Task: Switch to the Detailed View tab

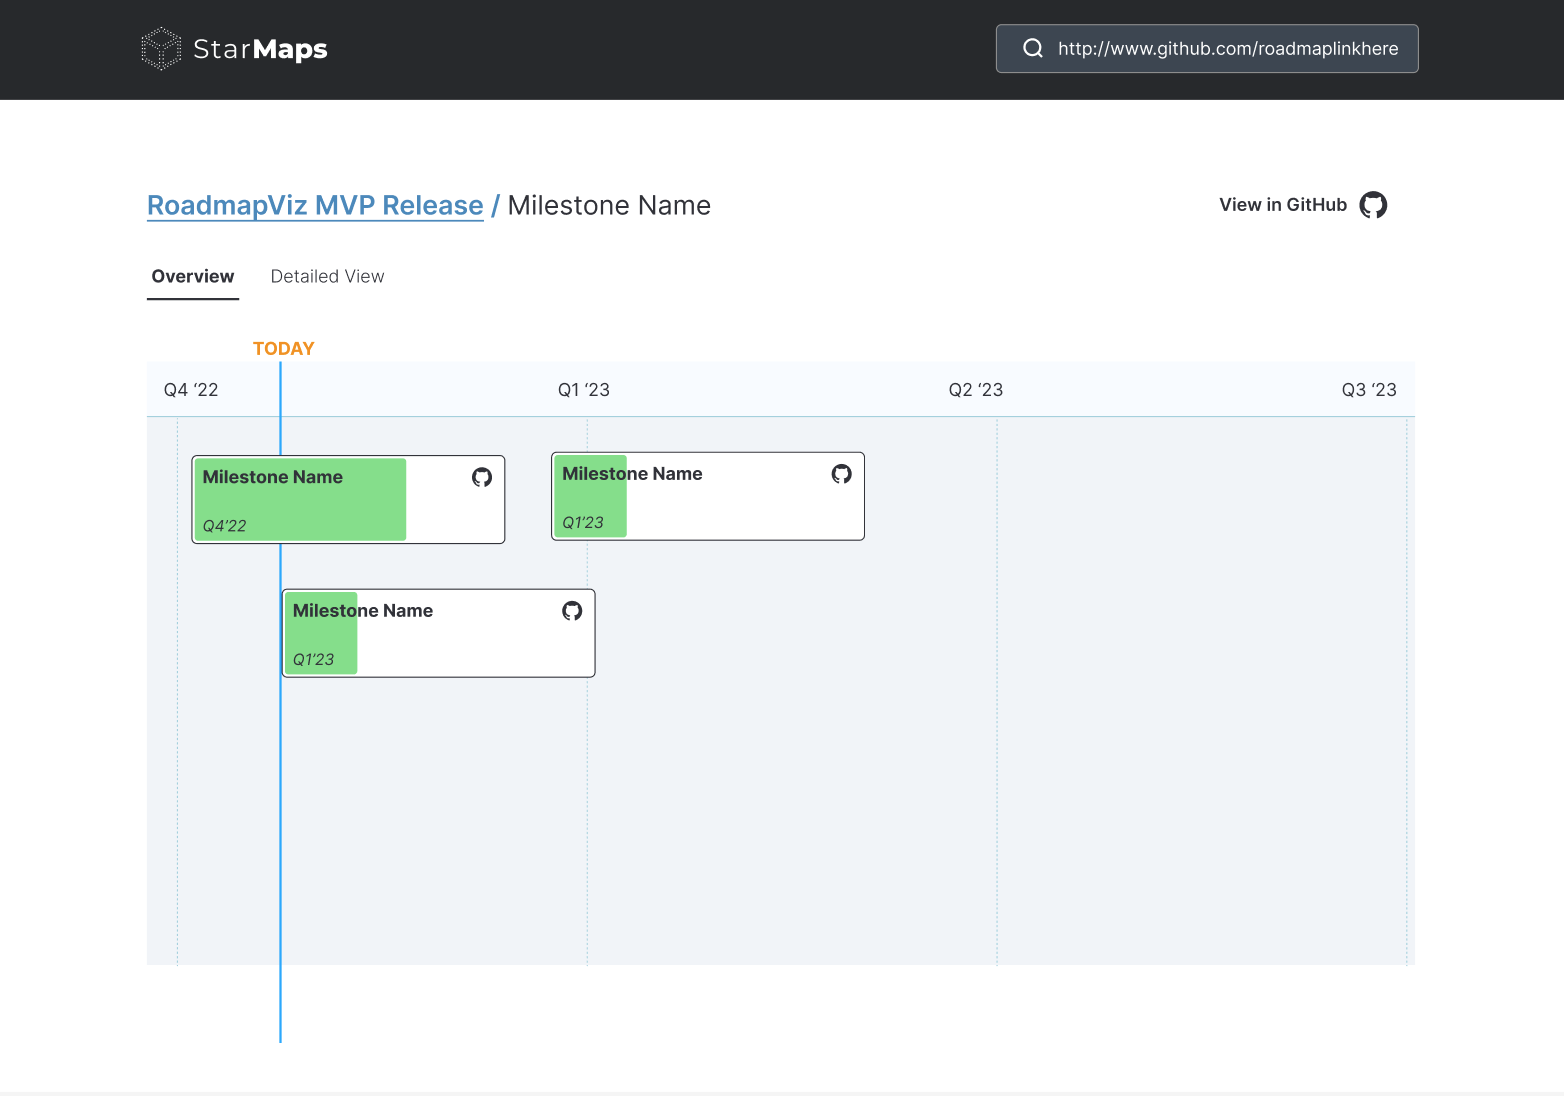Action: (327, 276)
